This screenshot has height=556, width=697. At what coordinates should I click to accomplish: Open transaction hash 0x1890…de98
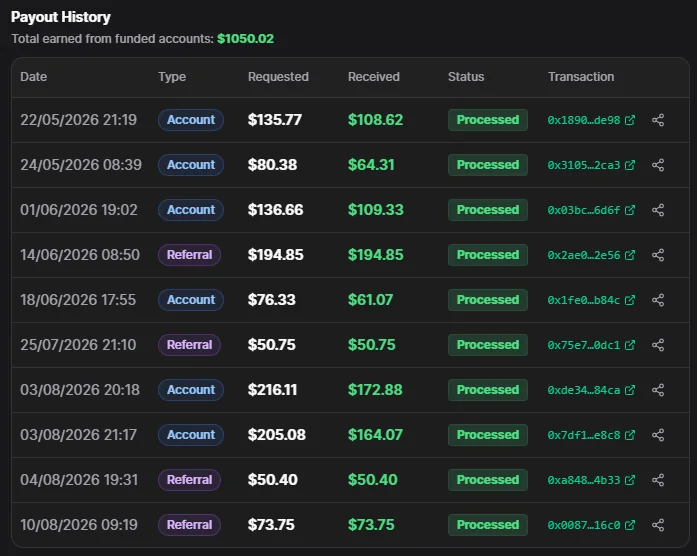pos(584,120)
